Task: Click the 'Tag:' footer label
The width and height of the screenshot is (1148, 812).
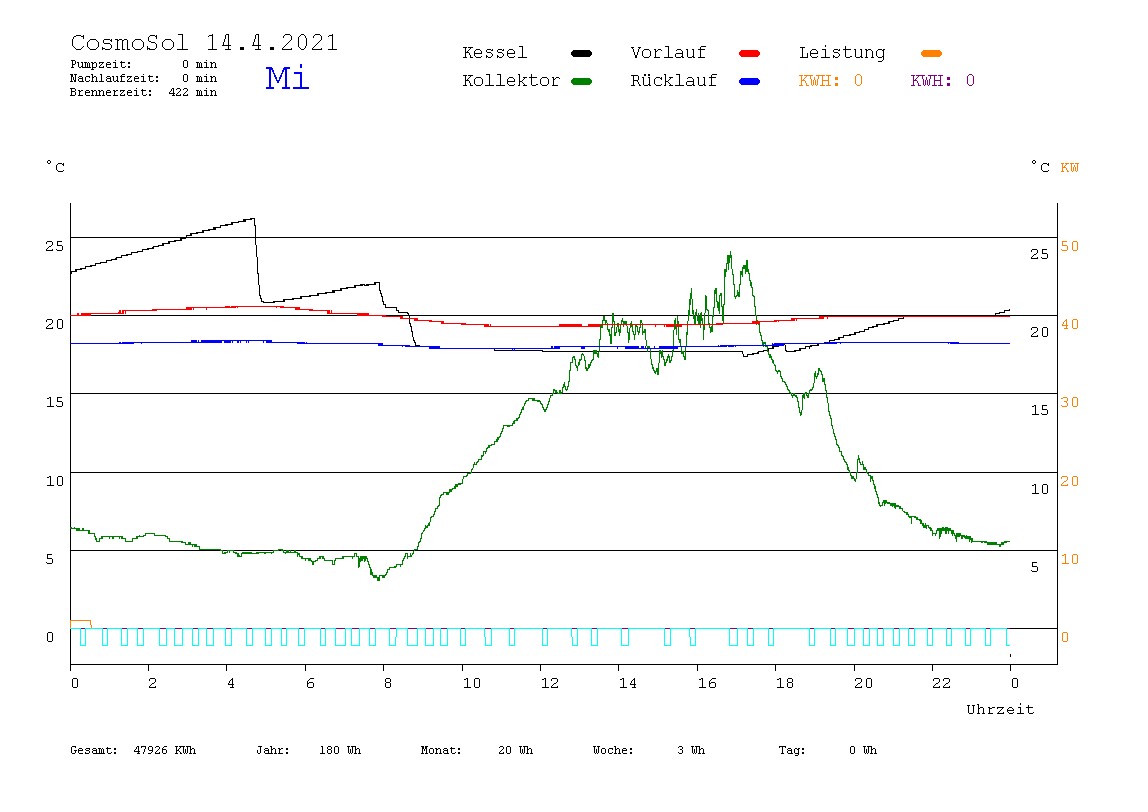Action: point(791,750)
